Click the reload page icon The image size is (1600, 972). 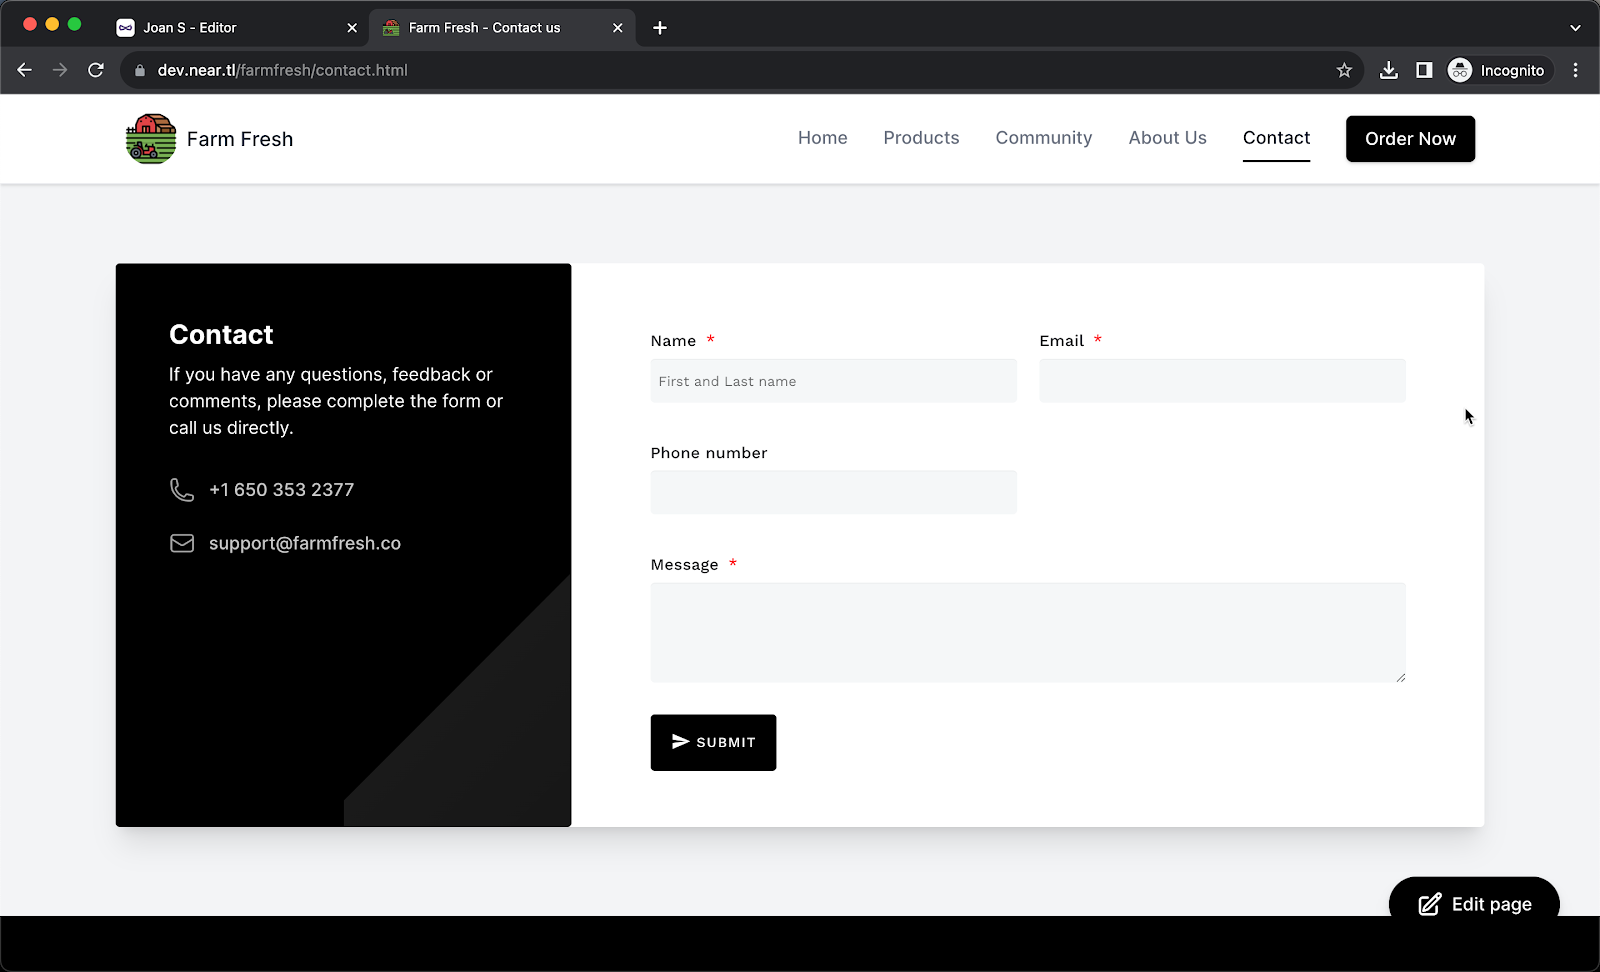(96, 70)
